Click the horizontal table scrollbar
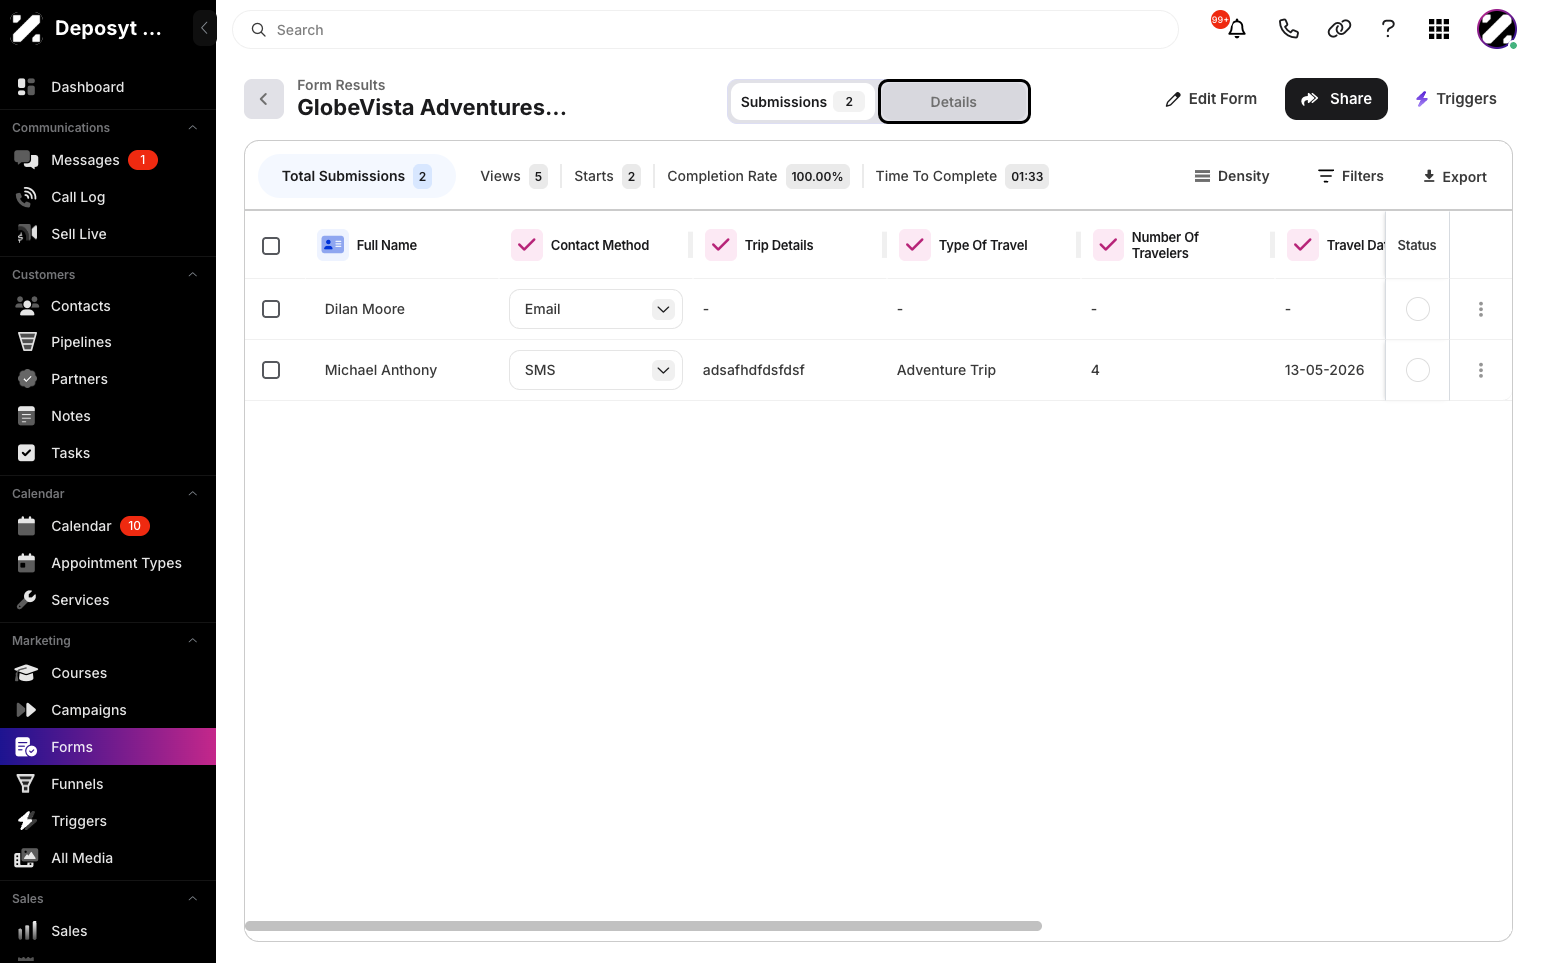 (x=643, y=926)
